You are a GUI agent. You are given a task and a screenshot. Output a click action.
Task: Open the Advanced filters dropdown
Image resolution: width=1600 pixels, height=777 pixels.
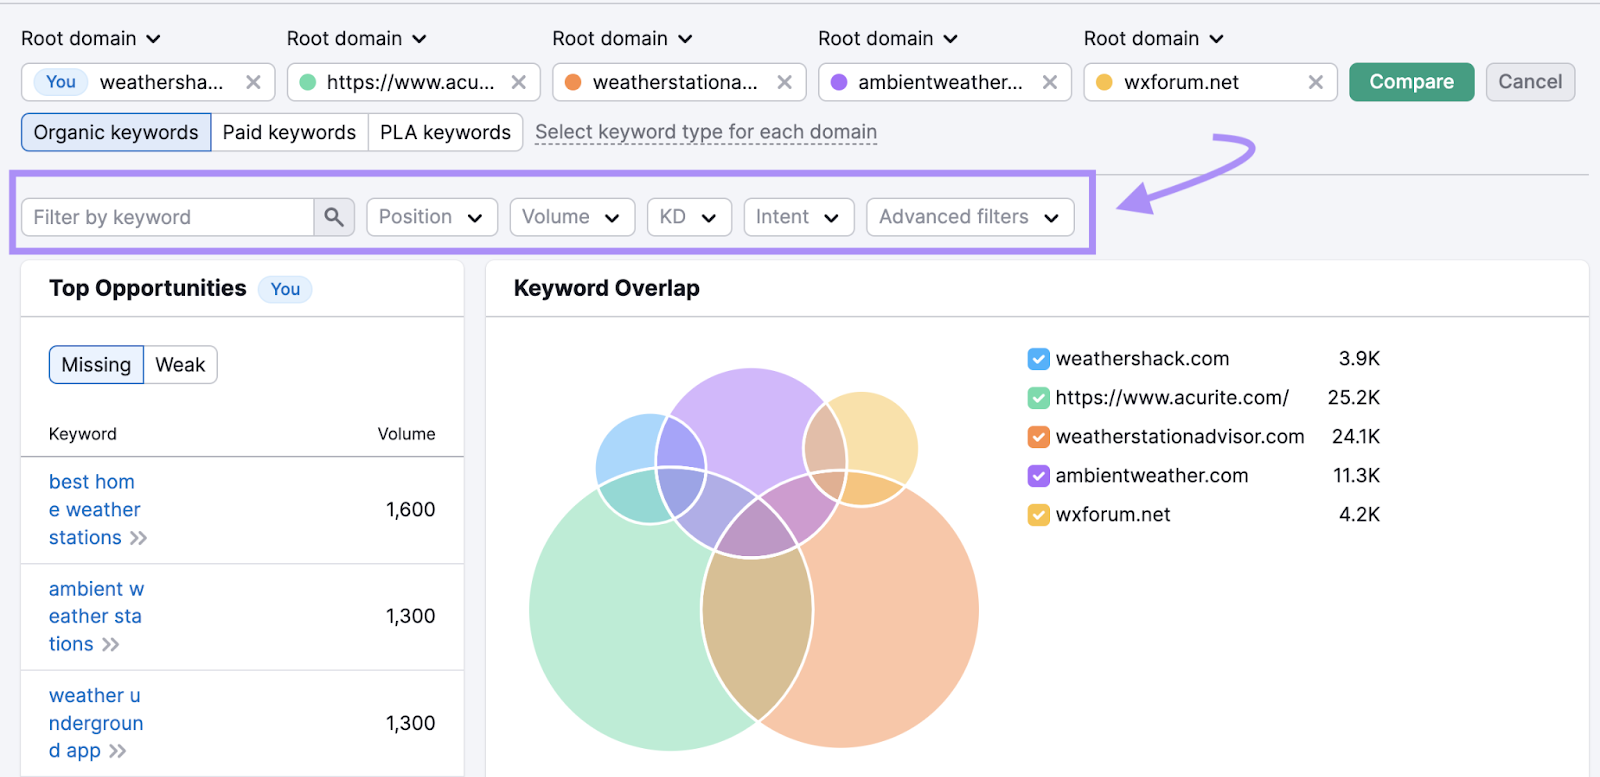[970, 217]
